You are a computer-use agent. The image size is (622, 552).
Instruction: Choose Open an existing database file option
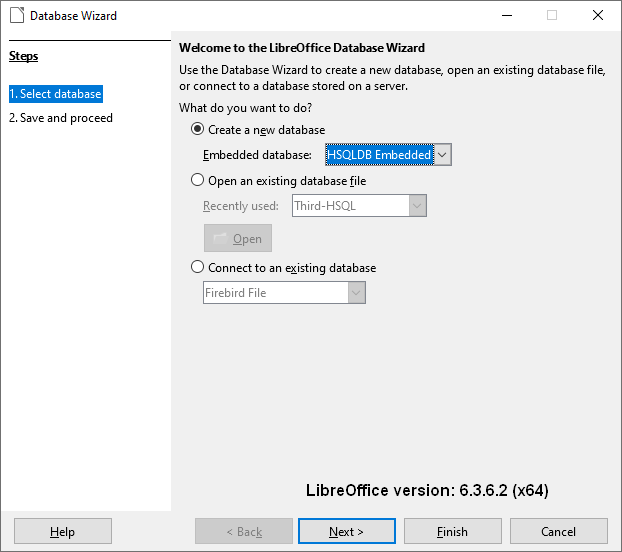[x=197, y=181]
